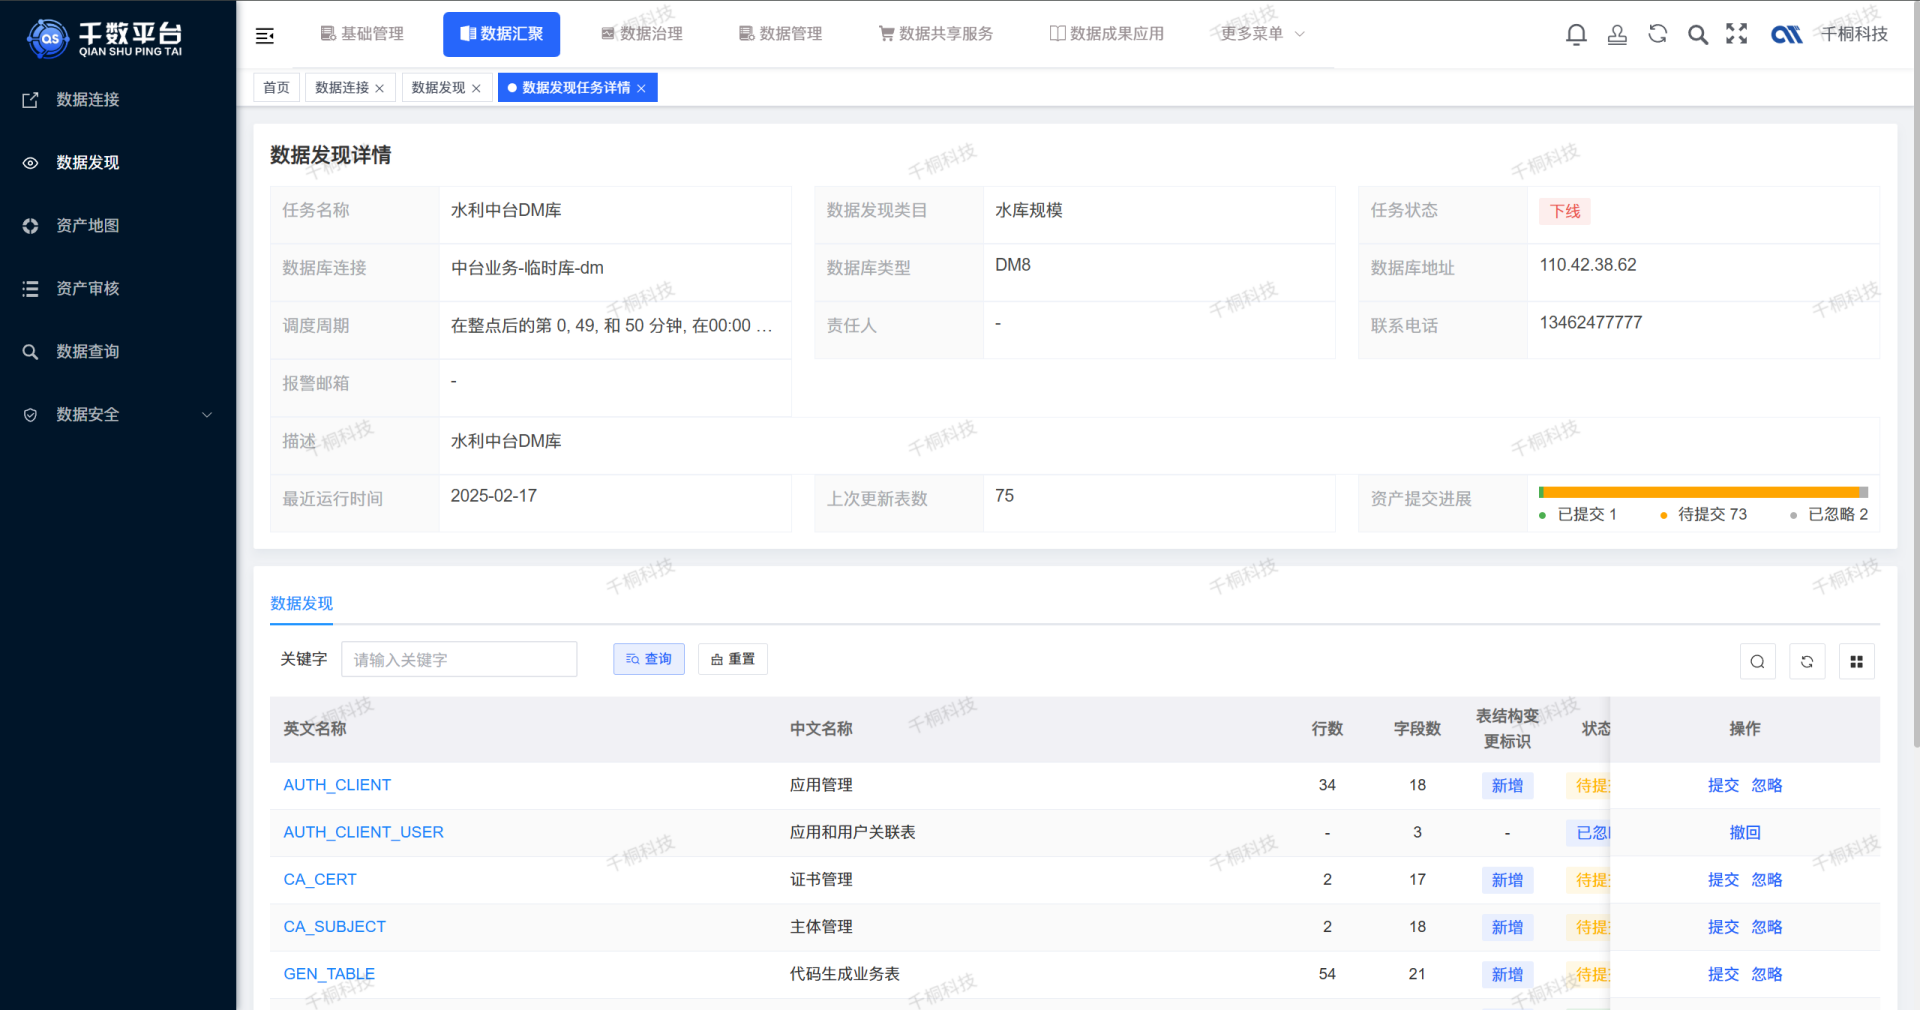This screenshot has width=1920, height=1010.
Task: Open the notifications bell icon
Action: coord(1576,33)
